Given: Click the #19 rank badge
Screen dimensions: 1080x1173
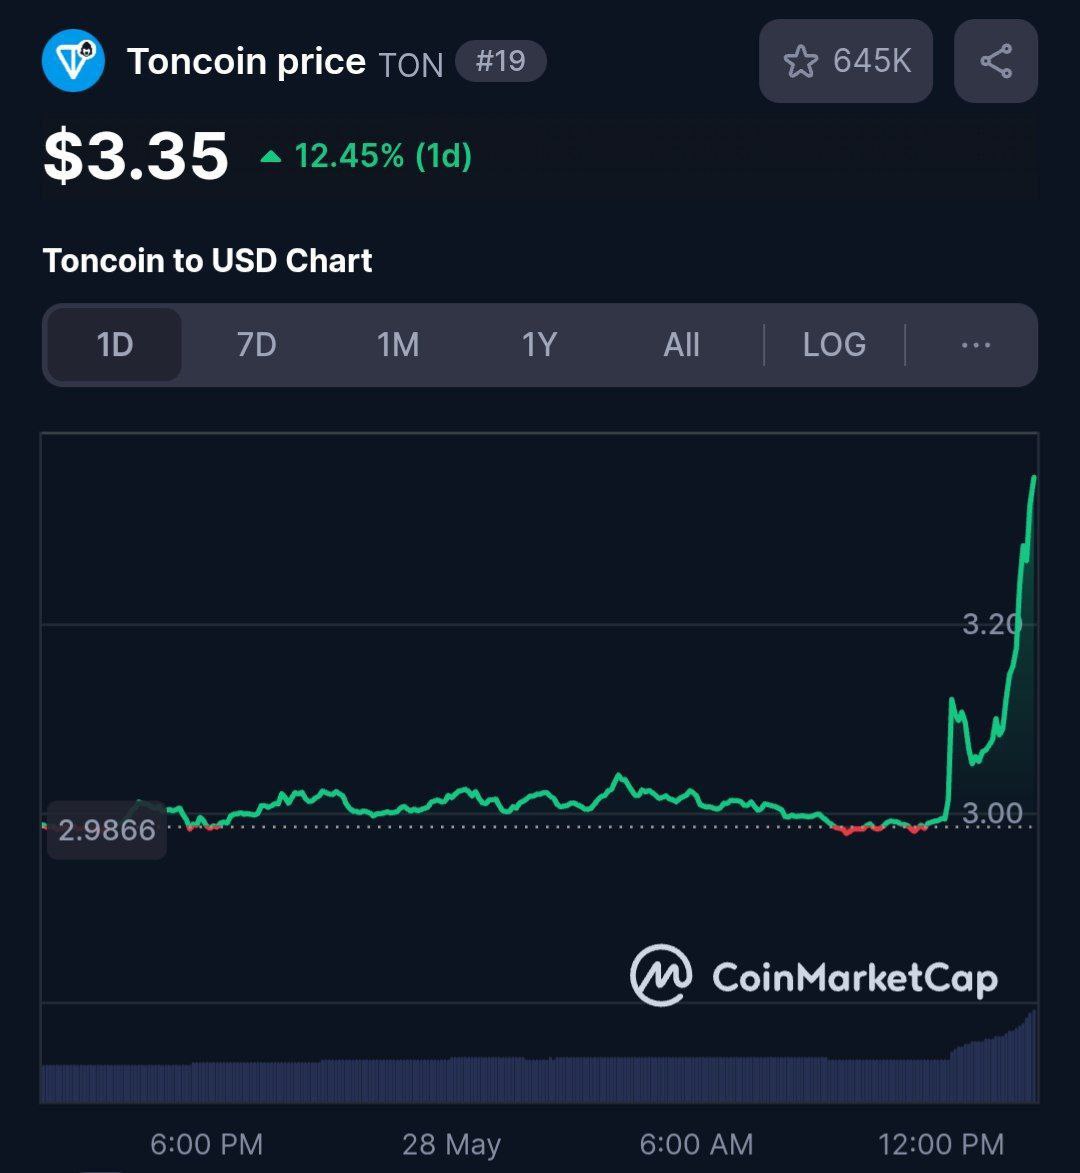Looking at the screenshot, I should coord(501,61).
